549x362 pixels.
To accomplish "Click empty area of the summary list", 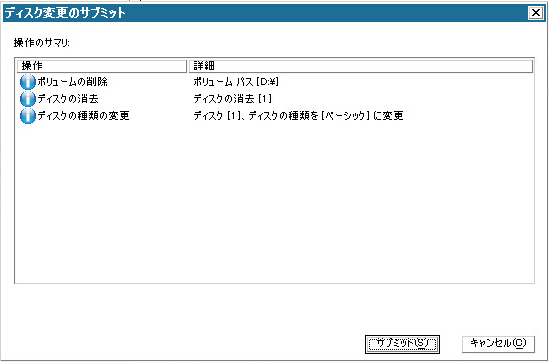I will [275, 203].
